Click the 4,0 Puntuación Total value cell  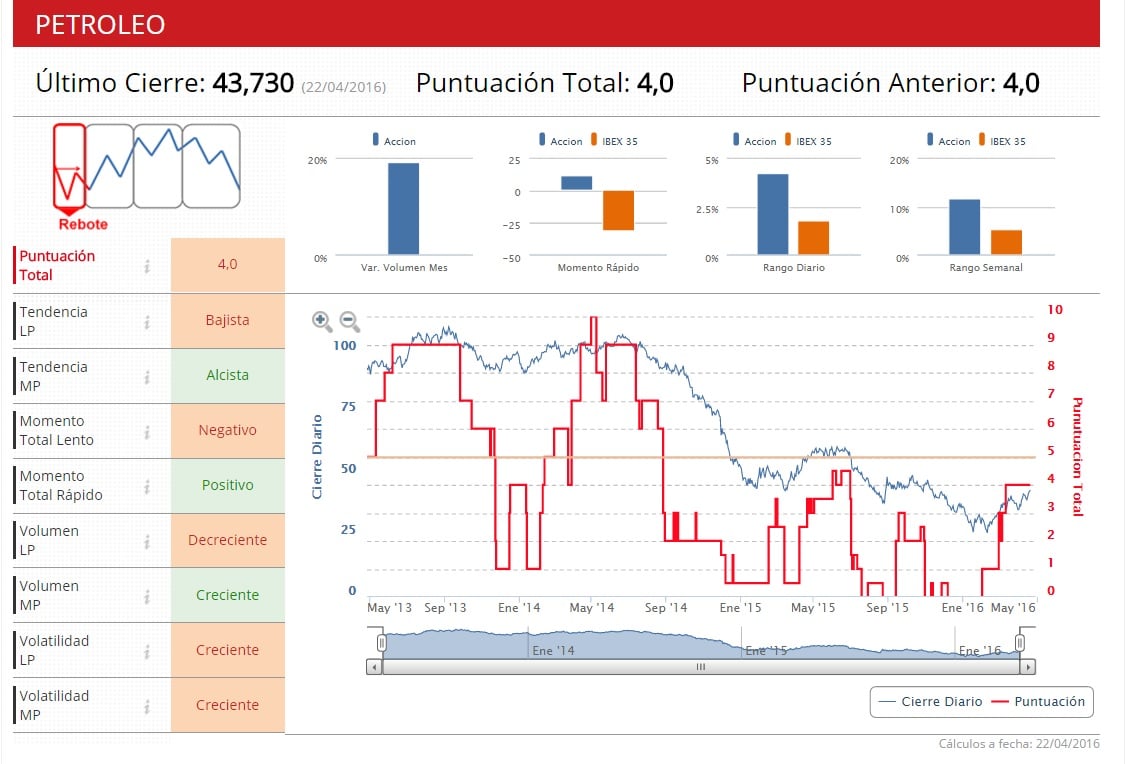click(228, 264)
